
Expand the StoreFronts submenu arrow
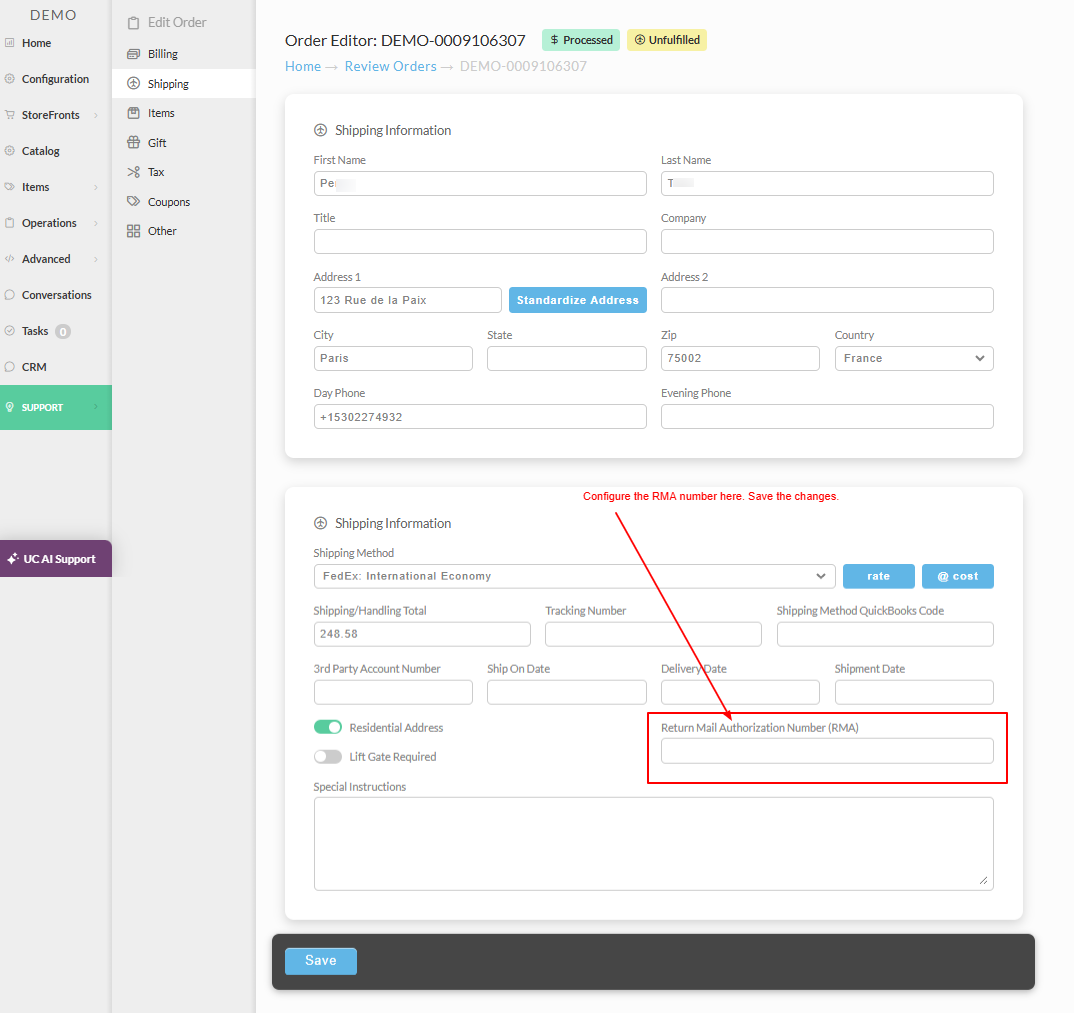96,115
